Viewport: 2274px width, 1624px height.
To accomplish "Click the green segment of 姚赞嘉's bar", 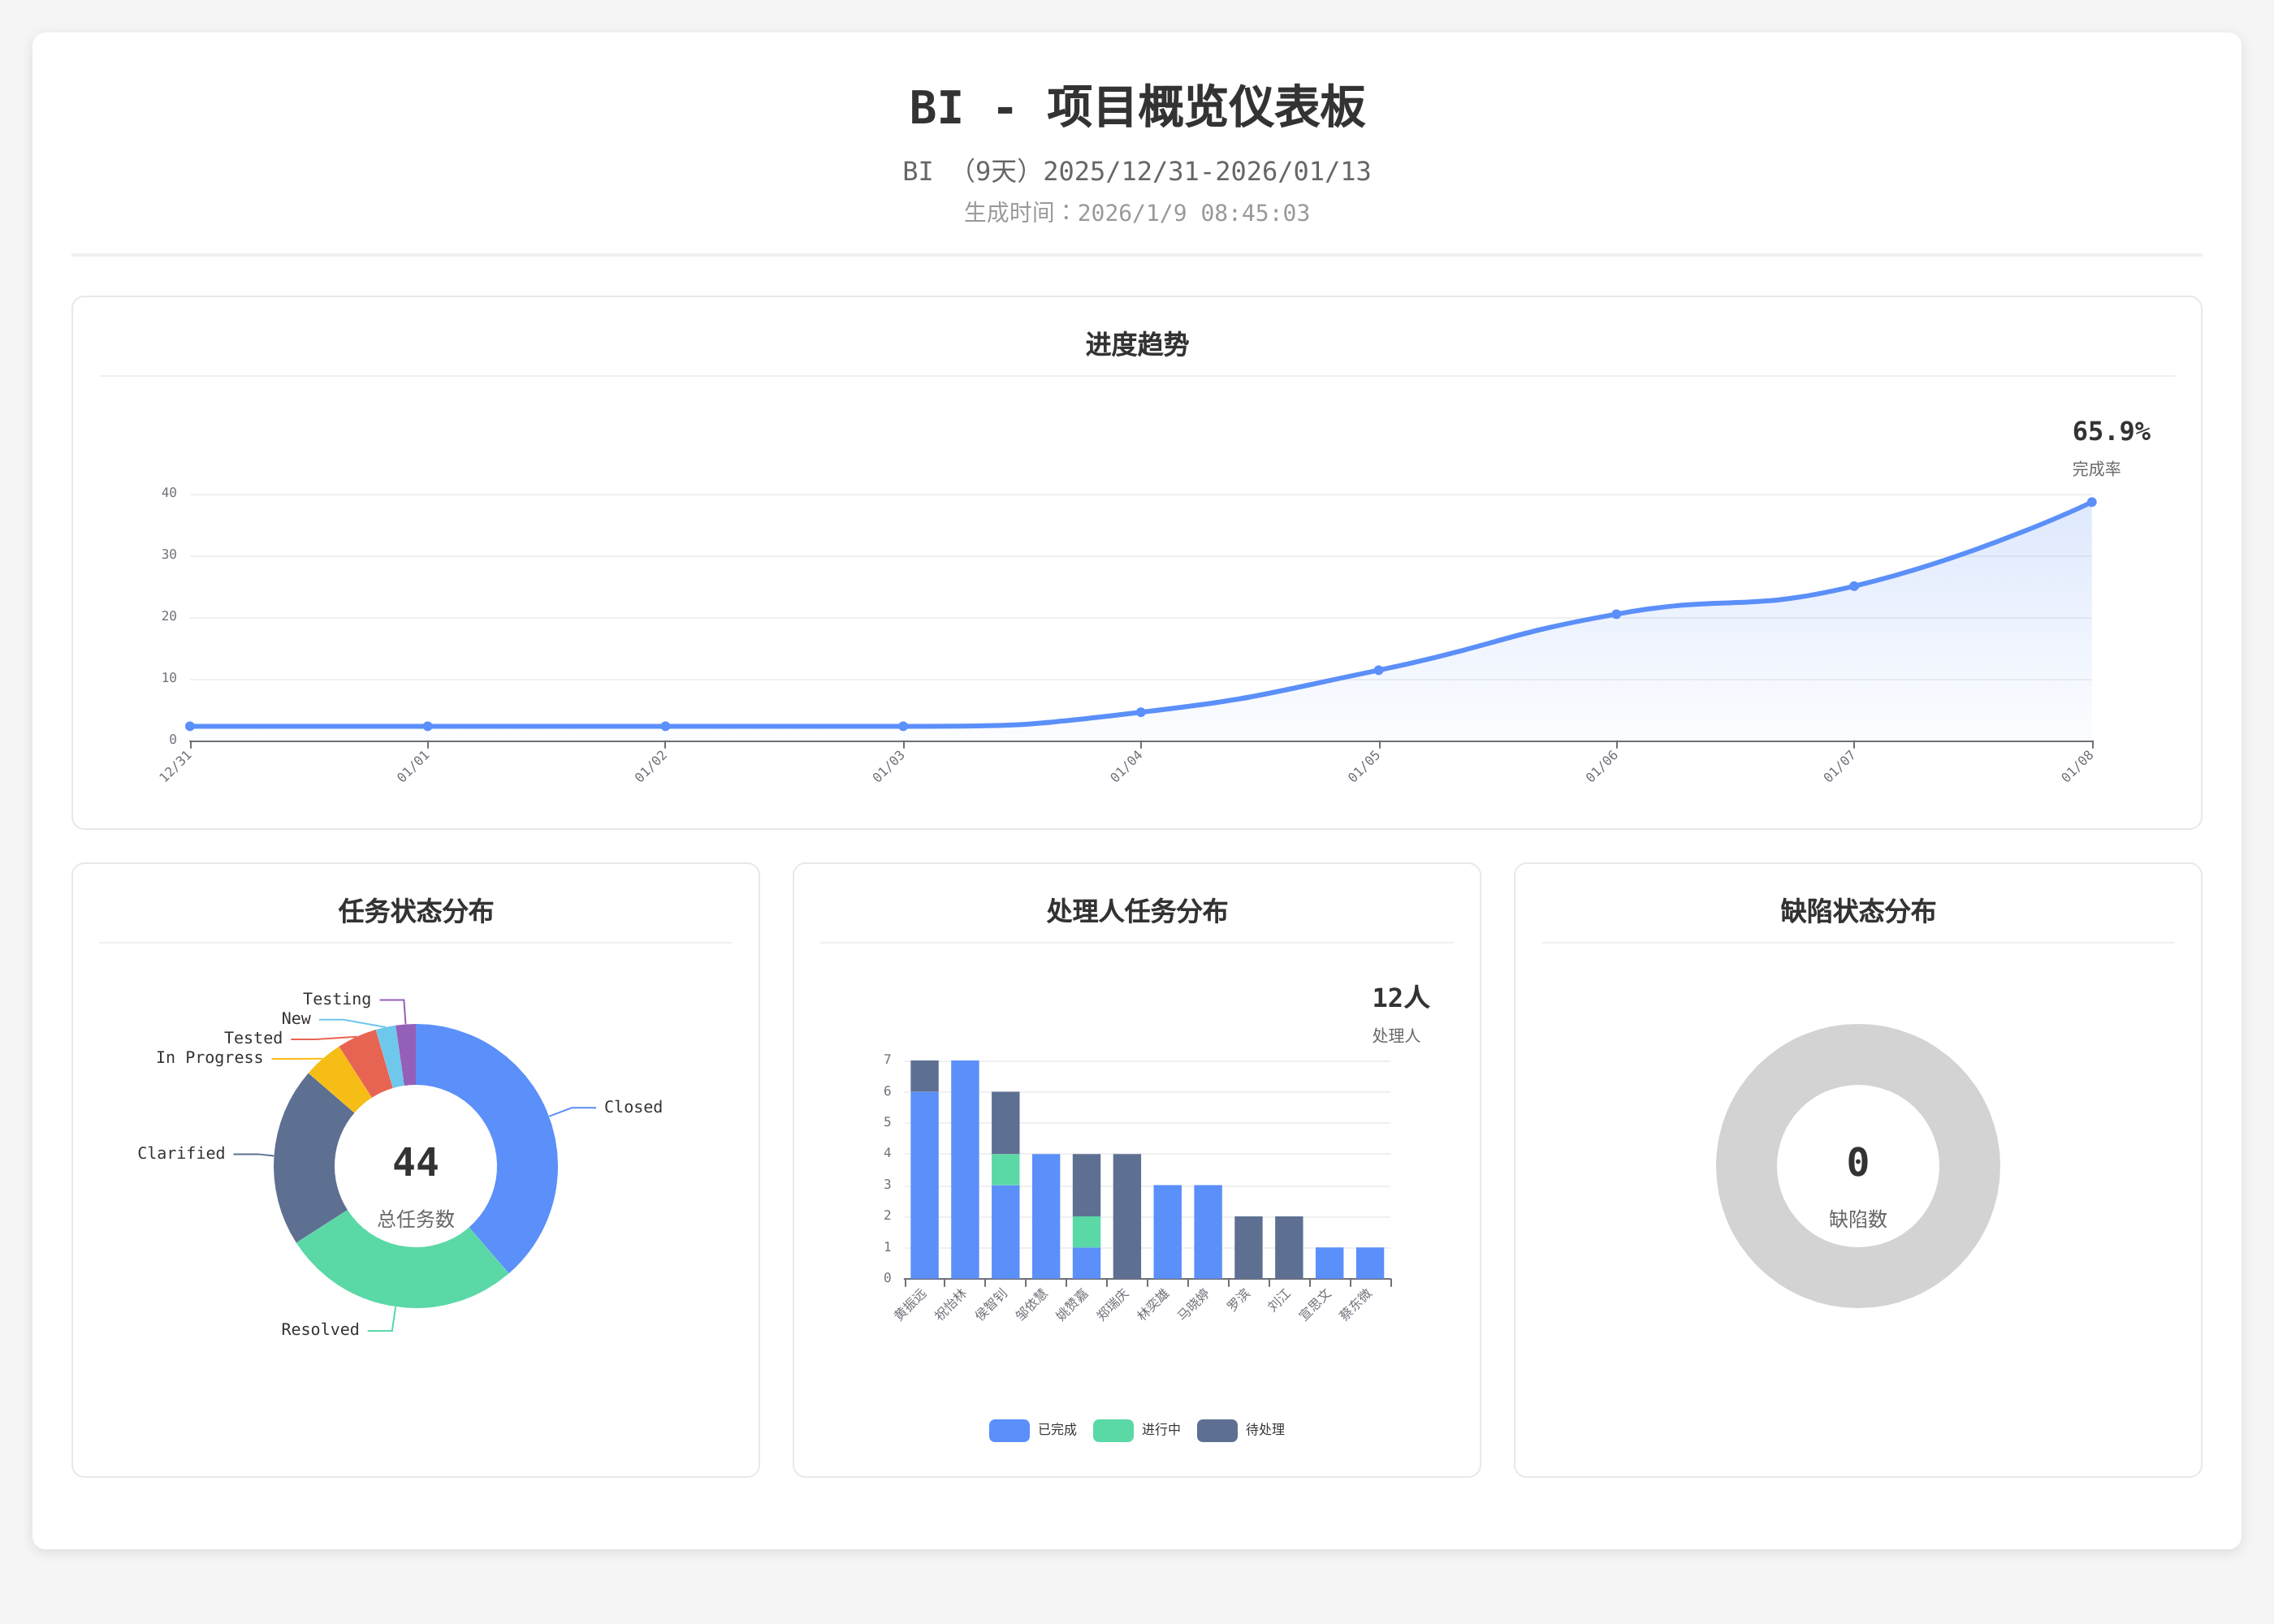I will coord(1086,1232).
